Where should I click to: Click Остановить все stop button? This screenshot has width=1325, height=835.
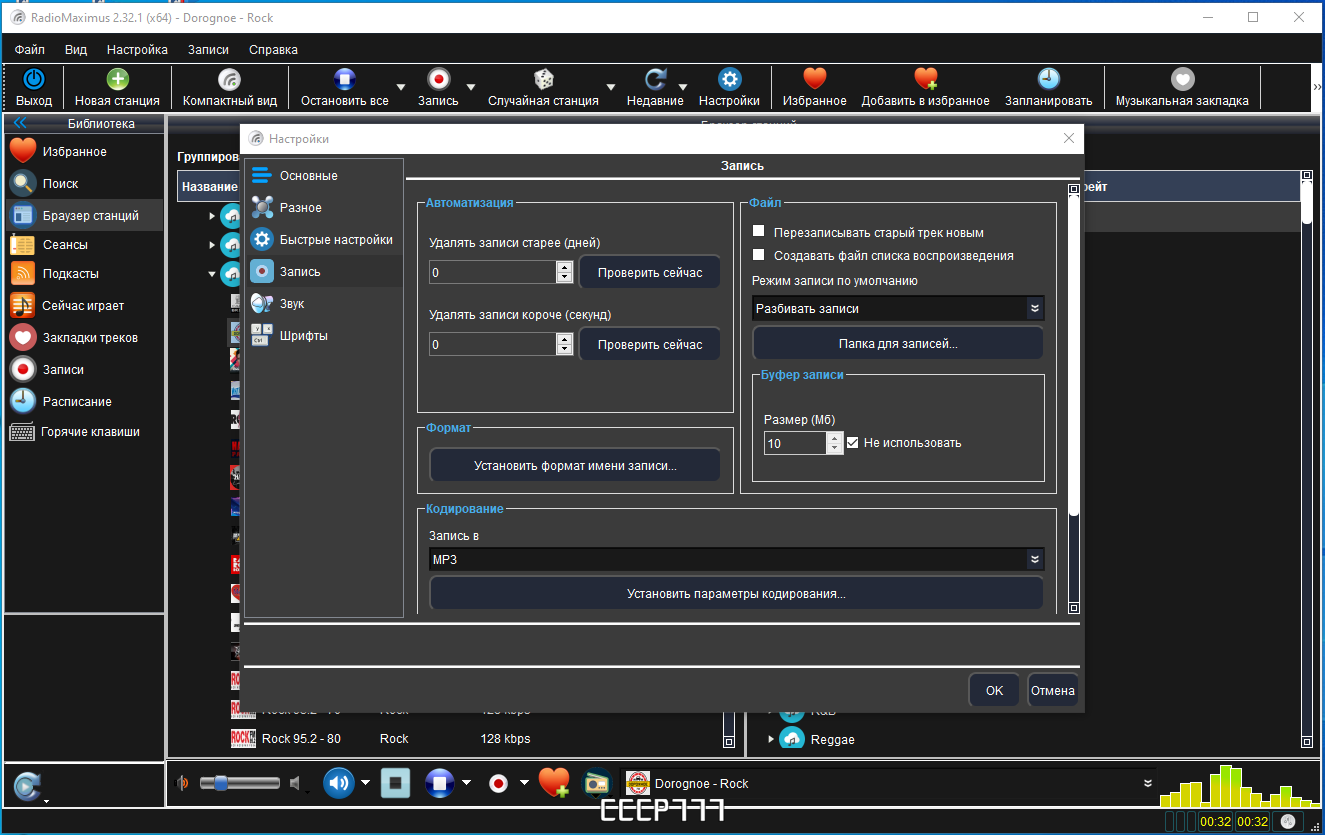[345, 87]
